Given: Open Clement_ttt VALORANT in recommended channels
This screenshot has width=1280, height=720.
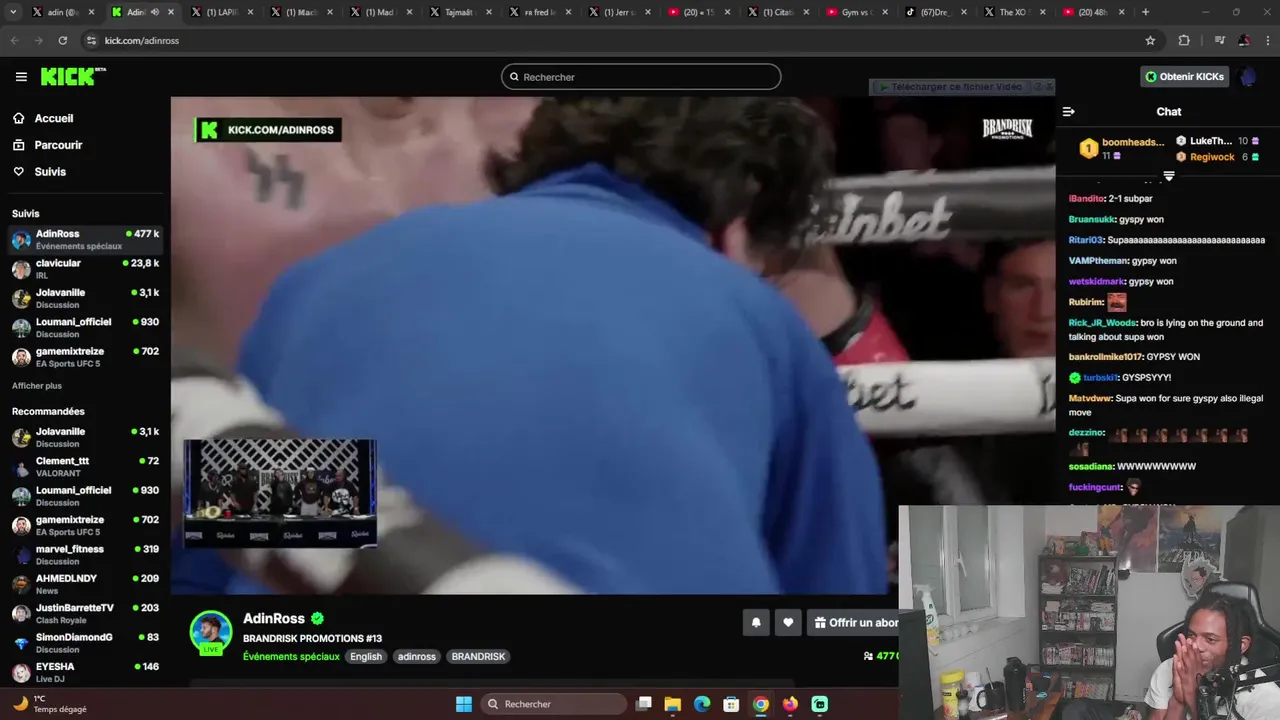Looking at the screenshot, I should 85,467.
